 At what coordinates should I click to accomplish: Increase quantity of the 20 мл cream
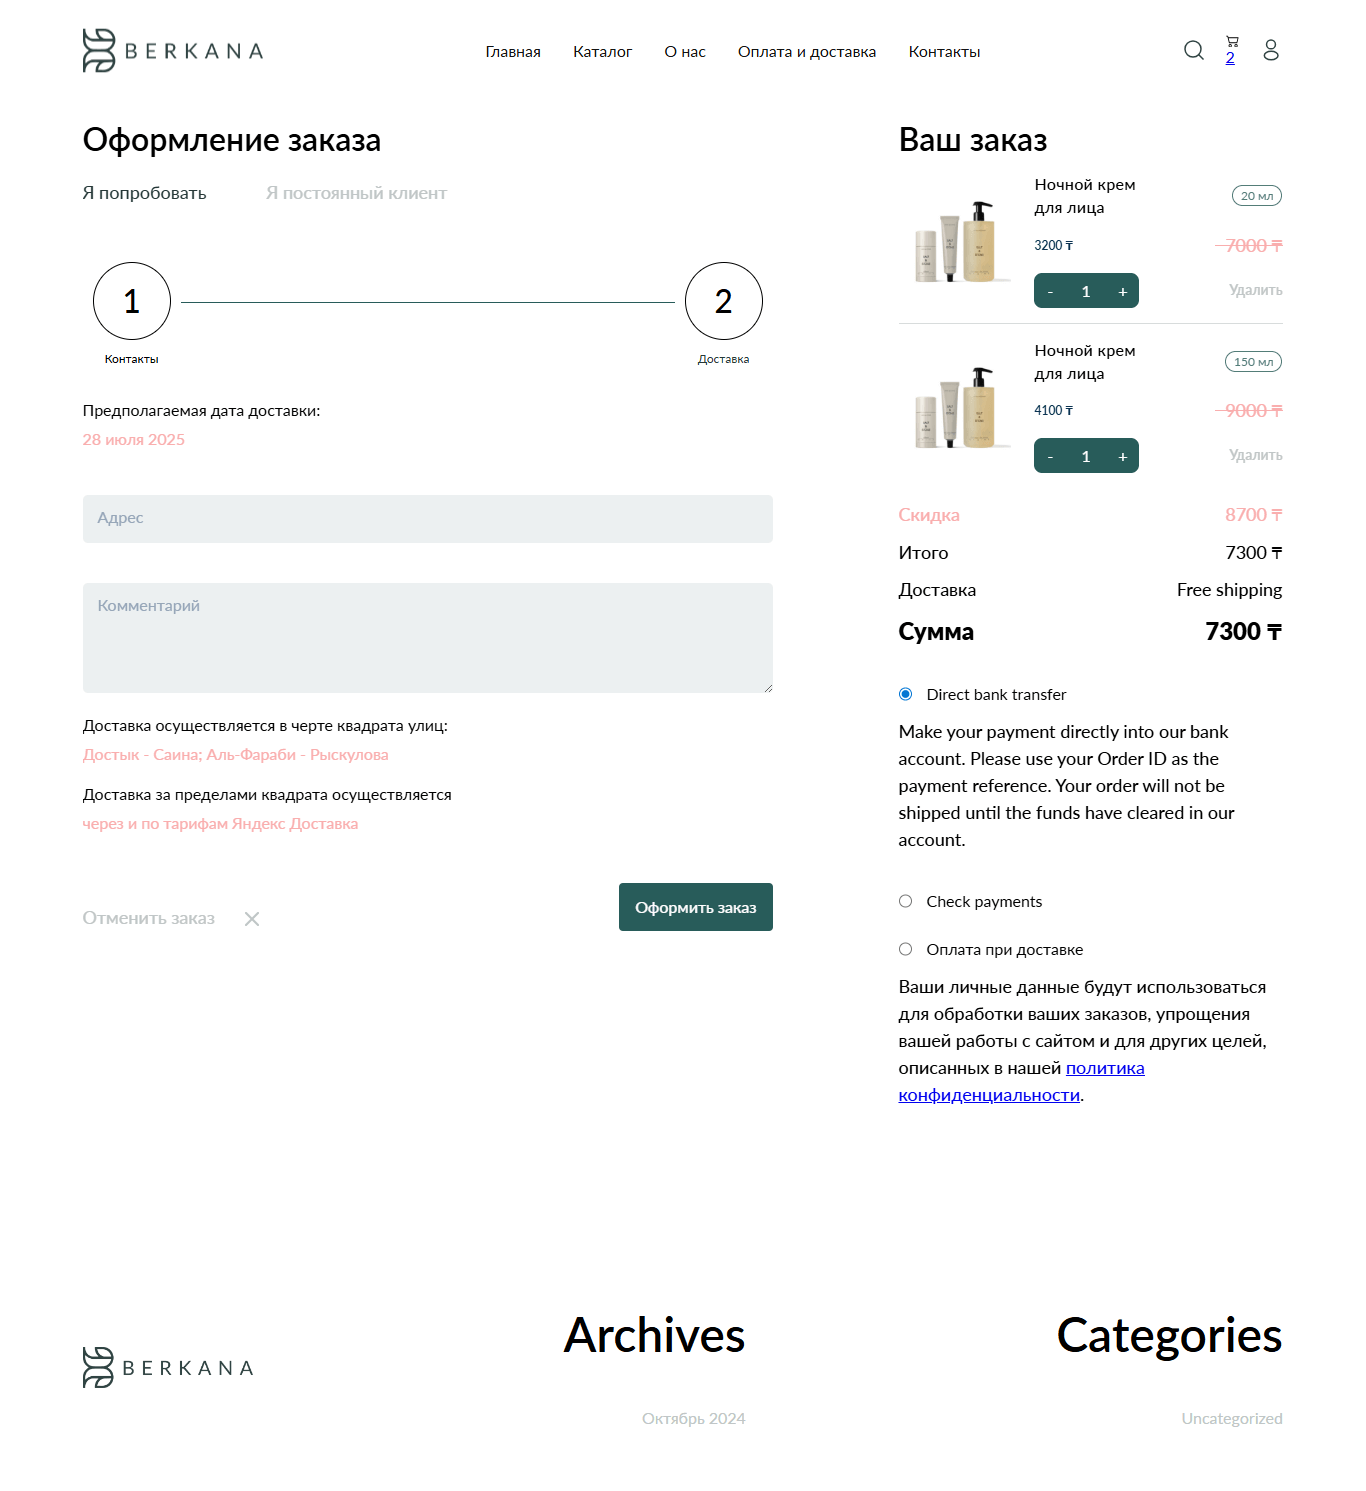1122,291
